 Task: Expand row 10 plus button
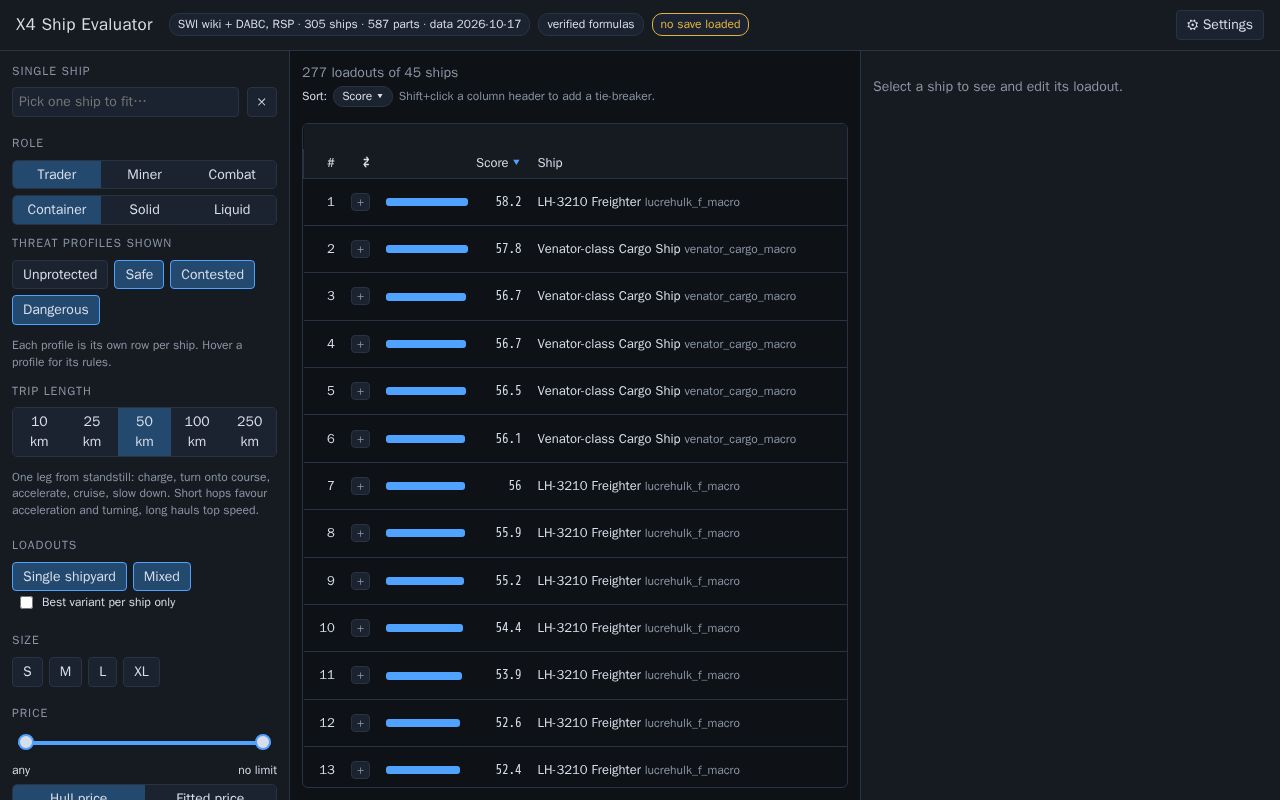(361, 628)
